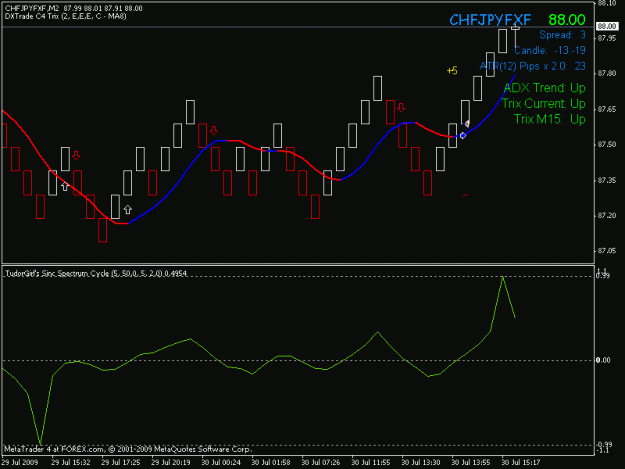The image size is (625, 469).
Task: Click the 87.20 price axis label
Action: (606, 216)
